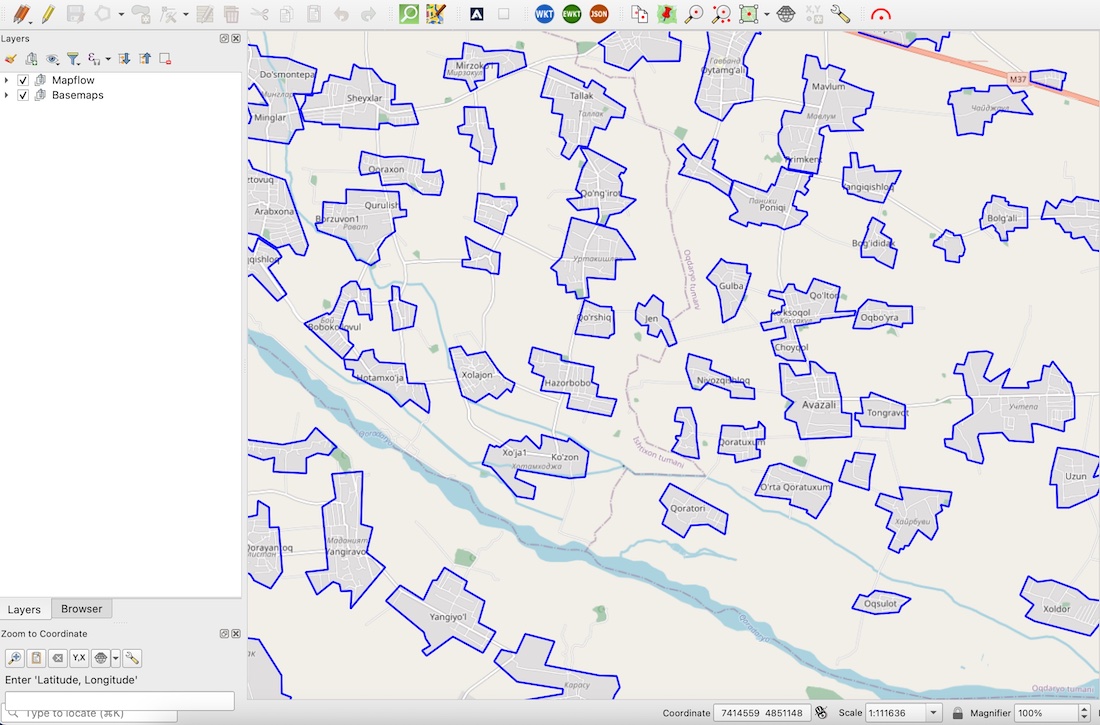Toggle the Mapflow layer checkbox
The height and width of the screenshot is (725, 1100).
pyautogui.click(x=23, y=80)
